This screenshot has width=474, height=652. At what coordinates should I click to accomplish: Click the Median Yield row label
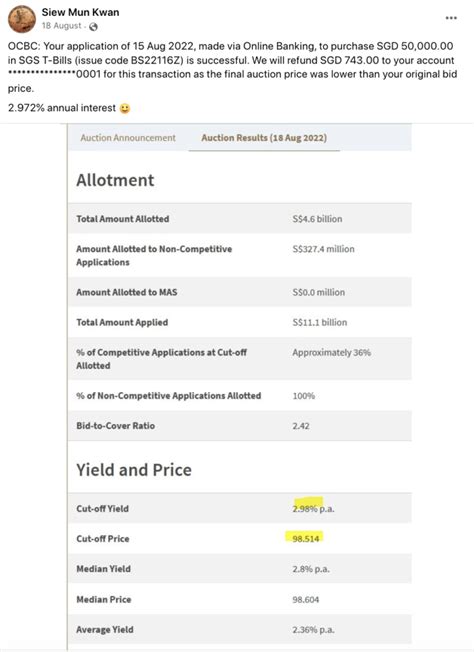[104, 569]
